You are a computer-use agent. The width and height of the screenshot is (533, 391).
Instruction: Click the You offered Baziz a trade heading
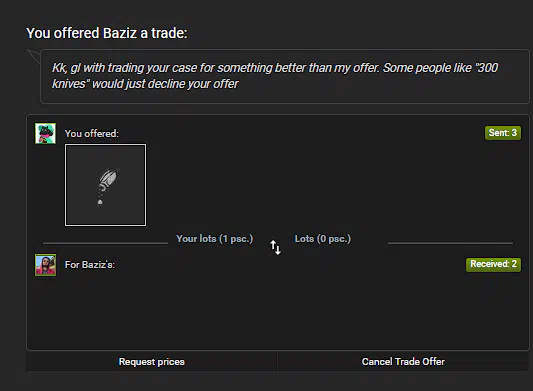tap(107, 33)
